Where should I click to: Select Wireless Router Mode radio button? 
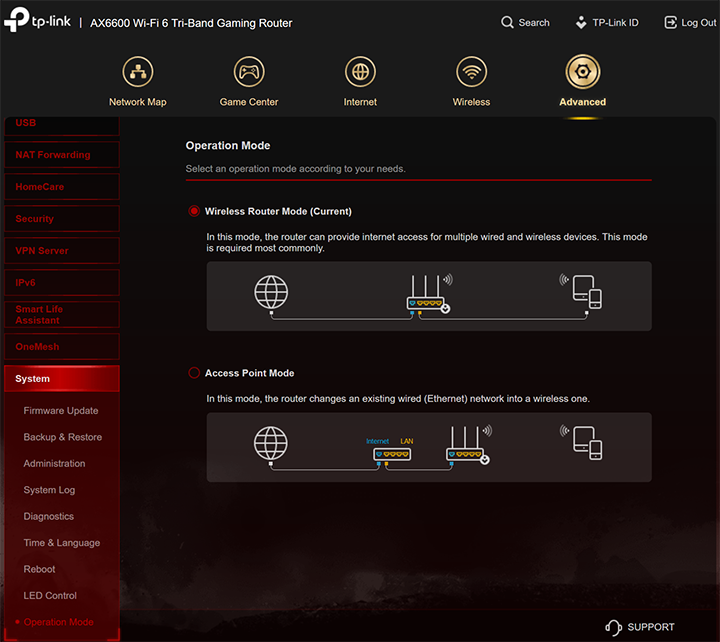(x=194, y=211)
